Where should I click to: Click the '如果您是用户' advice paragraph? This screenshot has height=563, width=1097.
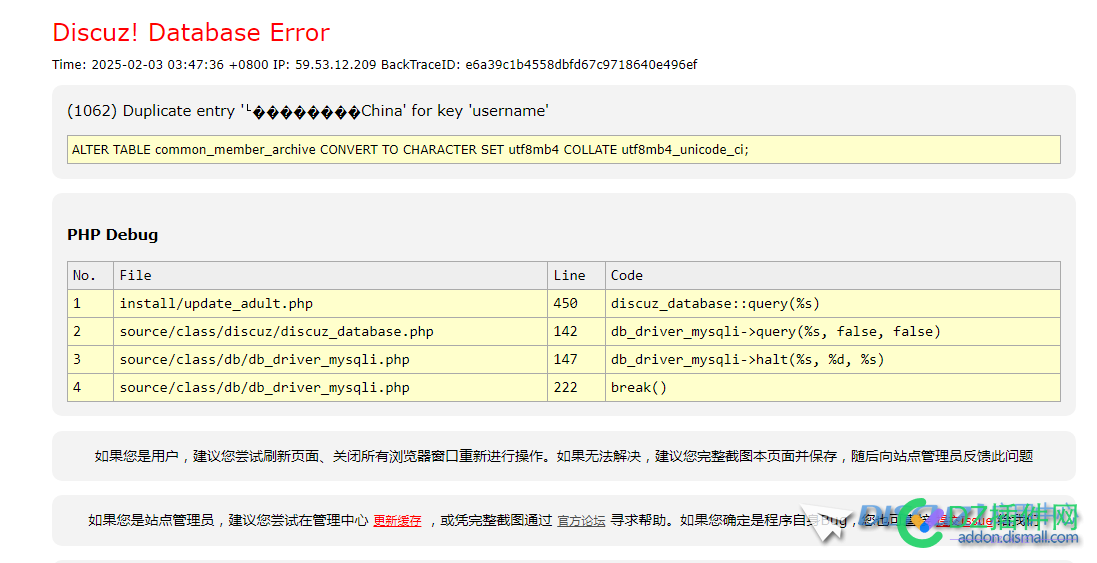[564, 456]
